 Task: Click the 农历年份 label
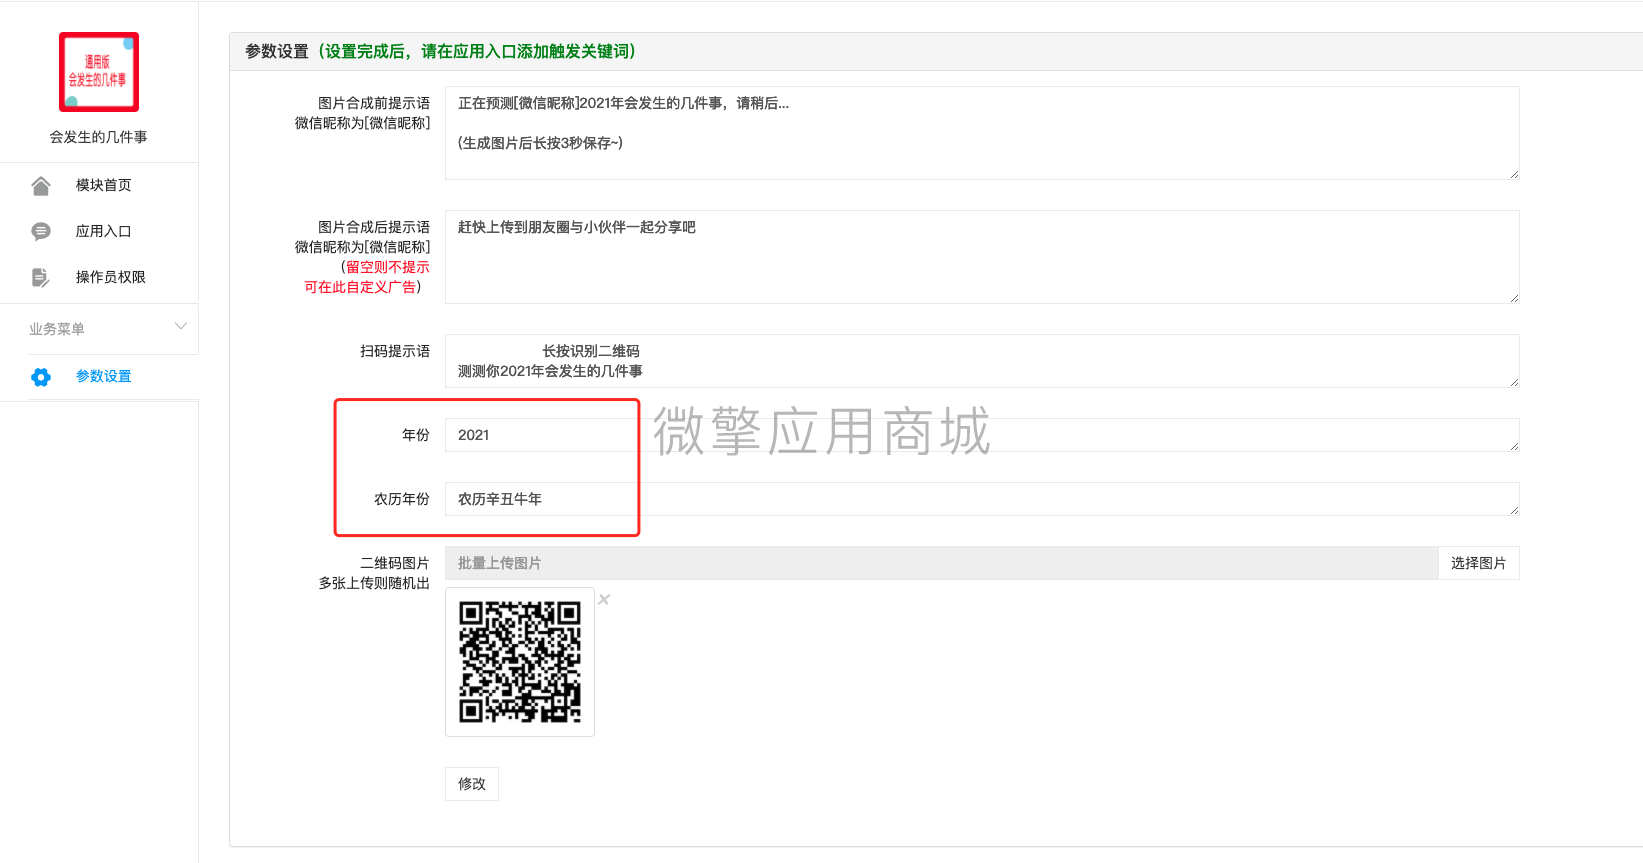(x=402, y=499)
